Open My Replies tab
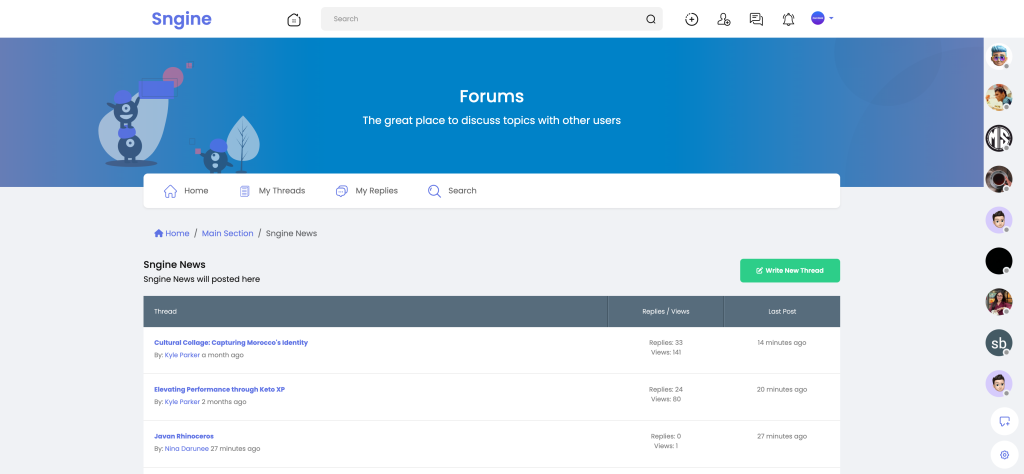Viewport: 1024px width, 474px height. pyautogui.click(x=366, y=191)
